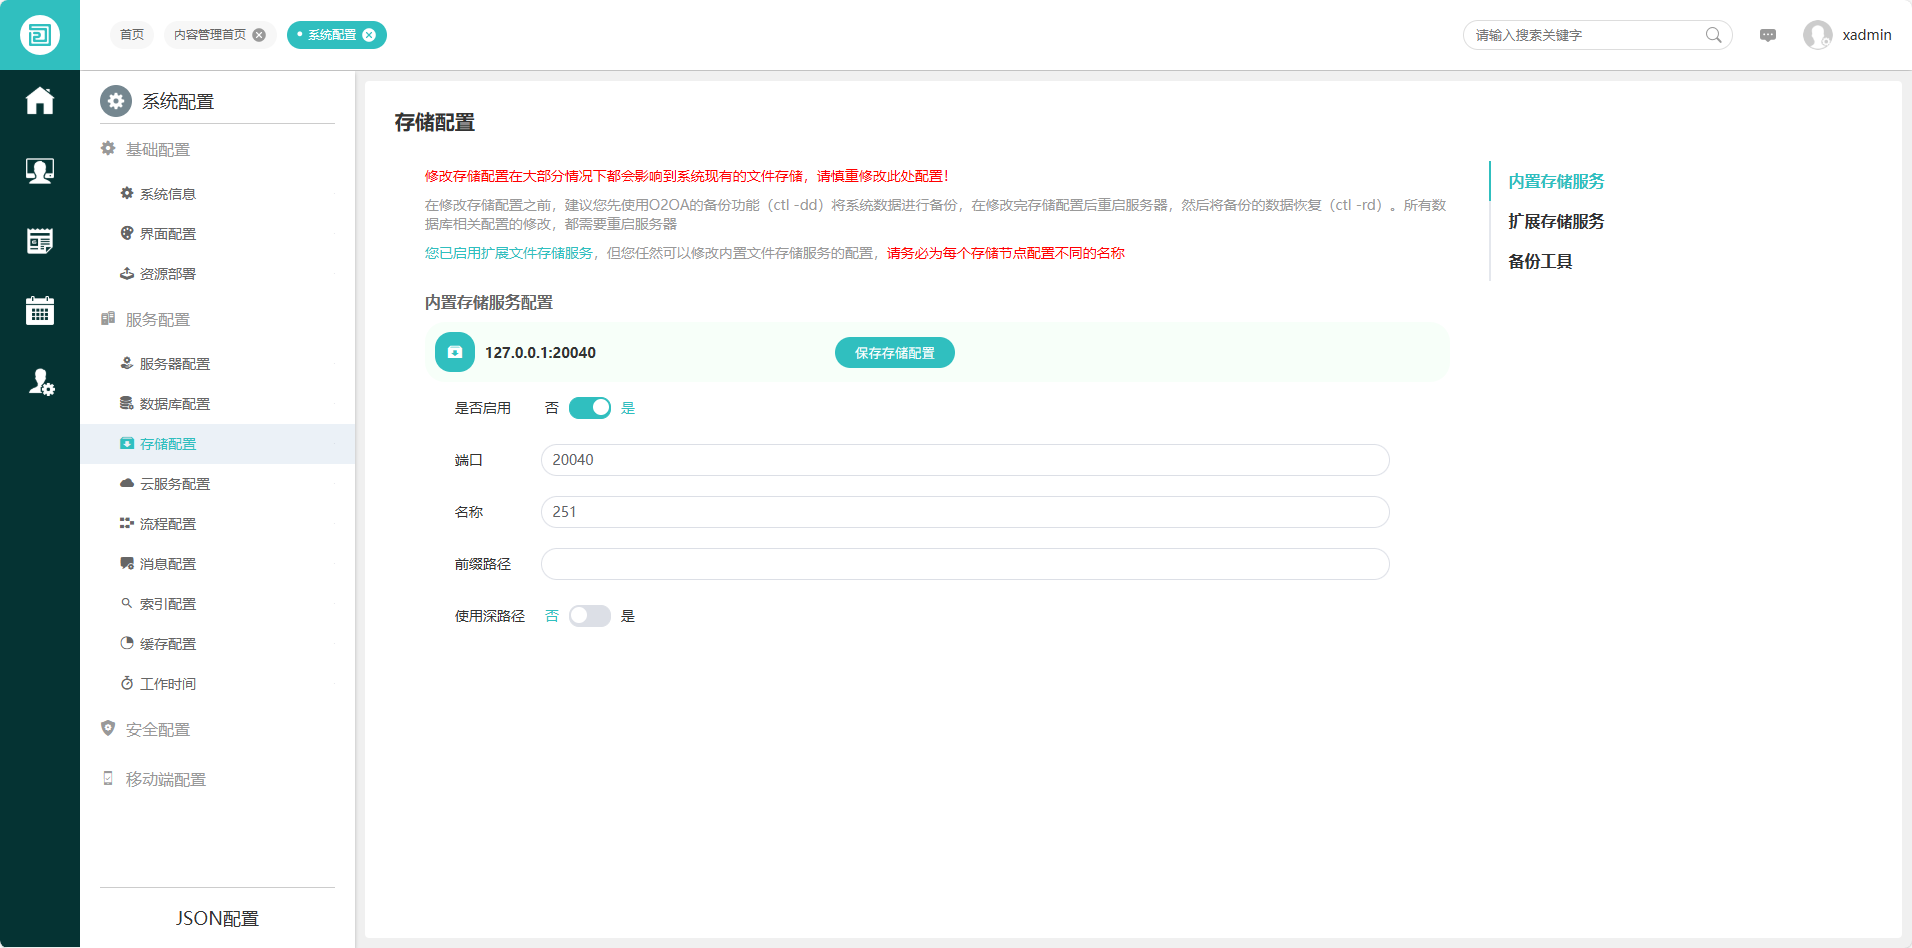Open 缓存配置 page
Screen dimensions: 1912x948
(x=217, y=644)
